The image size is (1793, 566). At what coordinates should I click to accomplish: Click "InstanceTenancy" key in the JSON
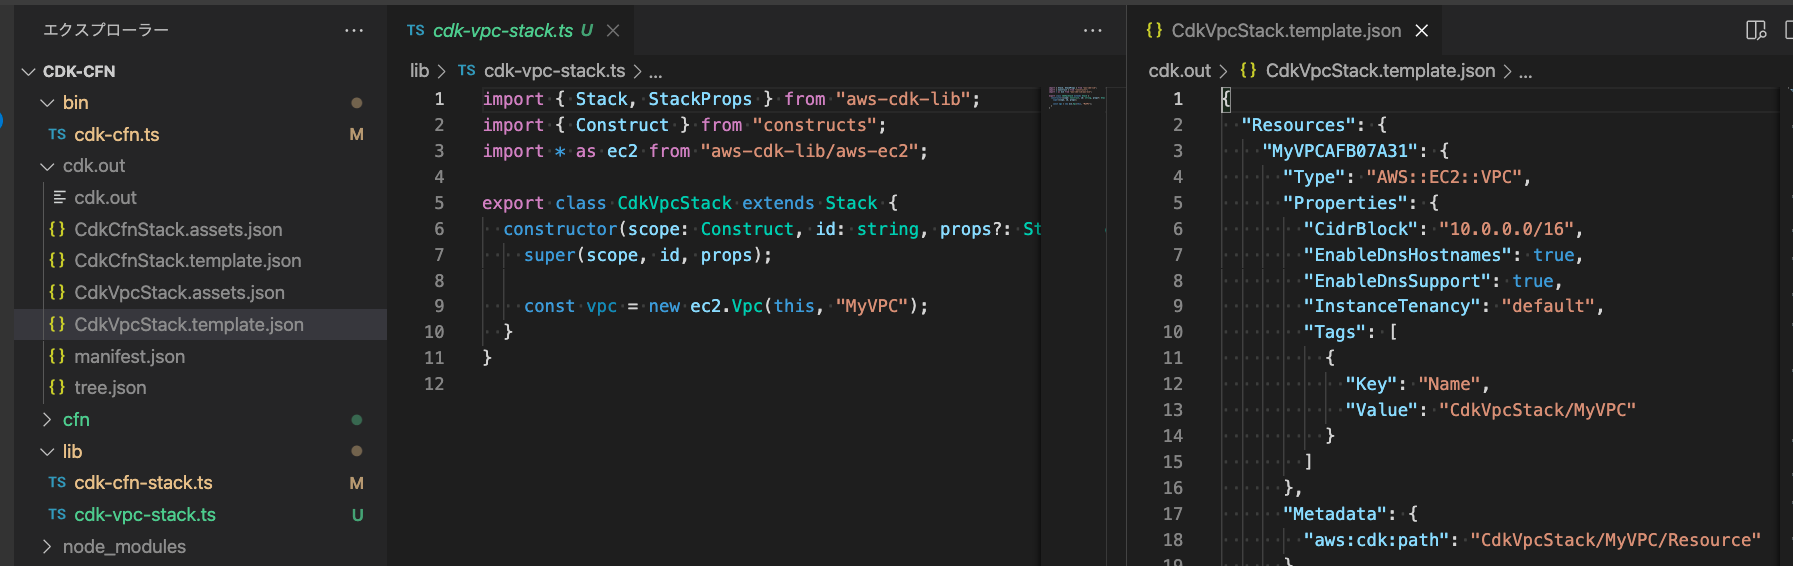1392,306
